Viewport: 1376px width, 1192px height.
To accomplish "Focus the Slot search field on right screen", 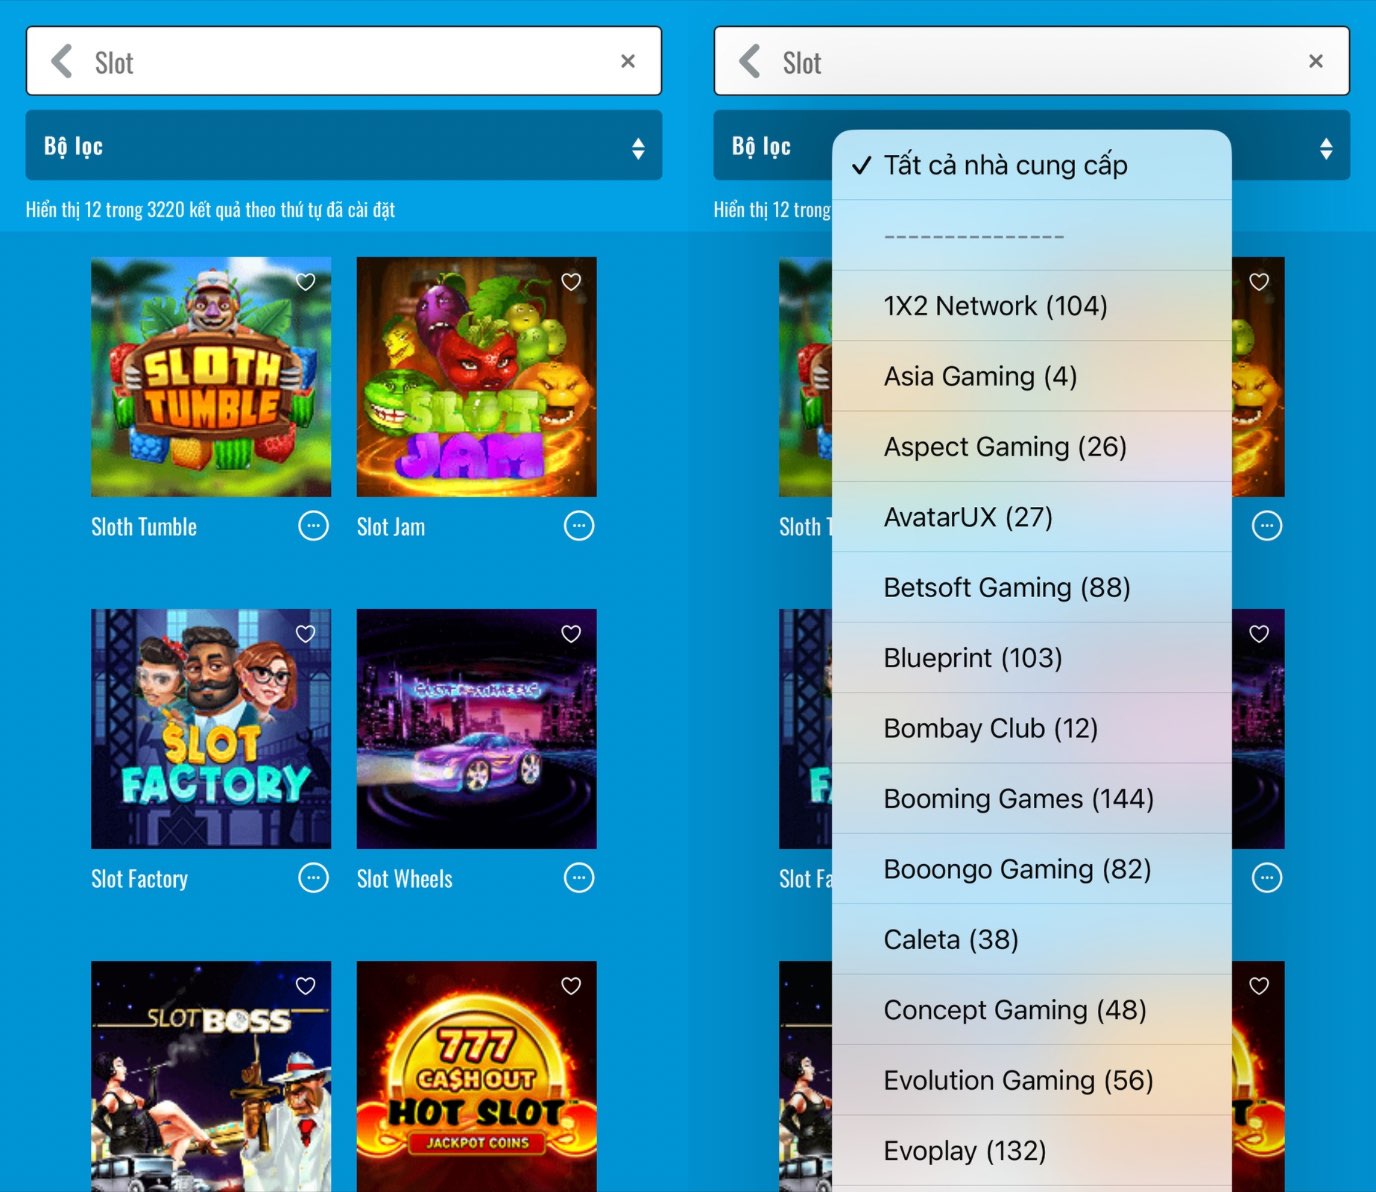I will coord(1032,61).
